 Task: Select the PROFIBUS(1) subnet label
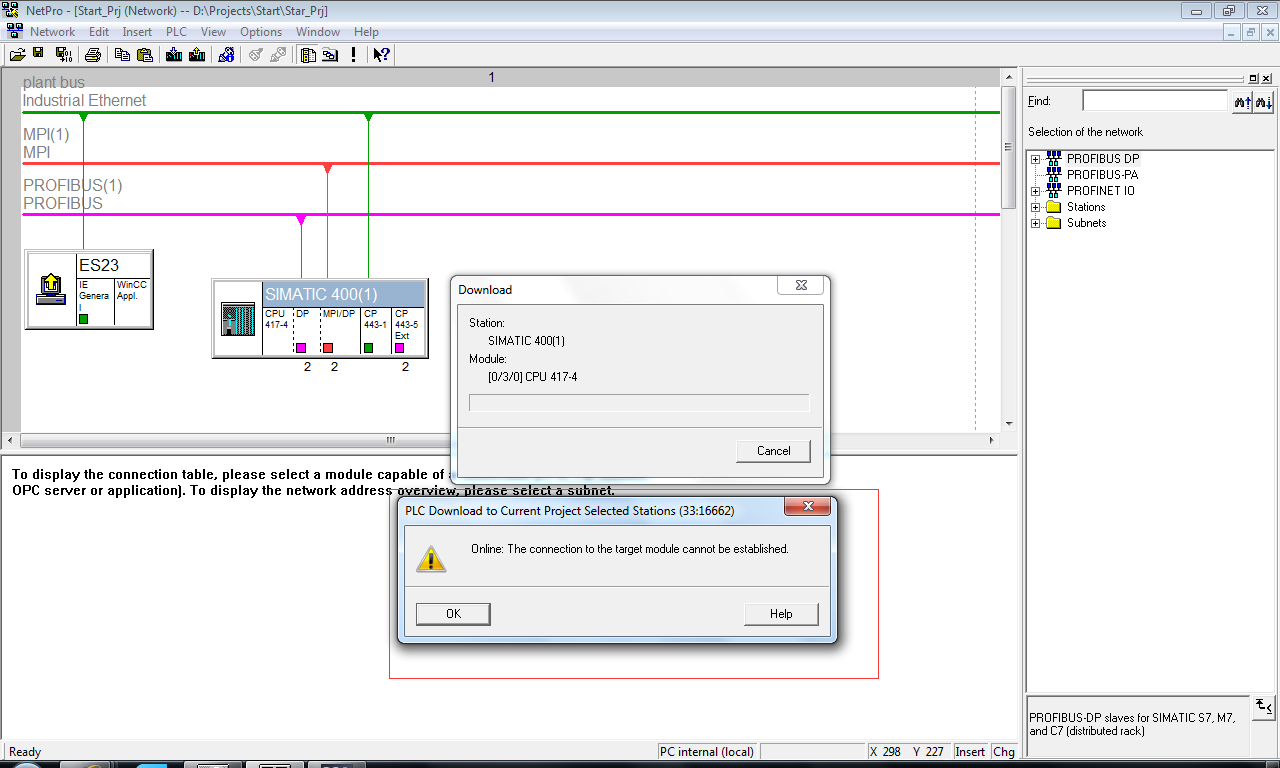pyautogui.click(x=72, y=185)
